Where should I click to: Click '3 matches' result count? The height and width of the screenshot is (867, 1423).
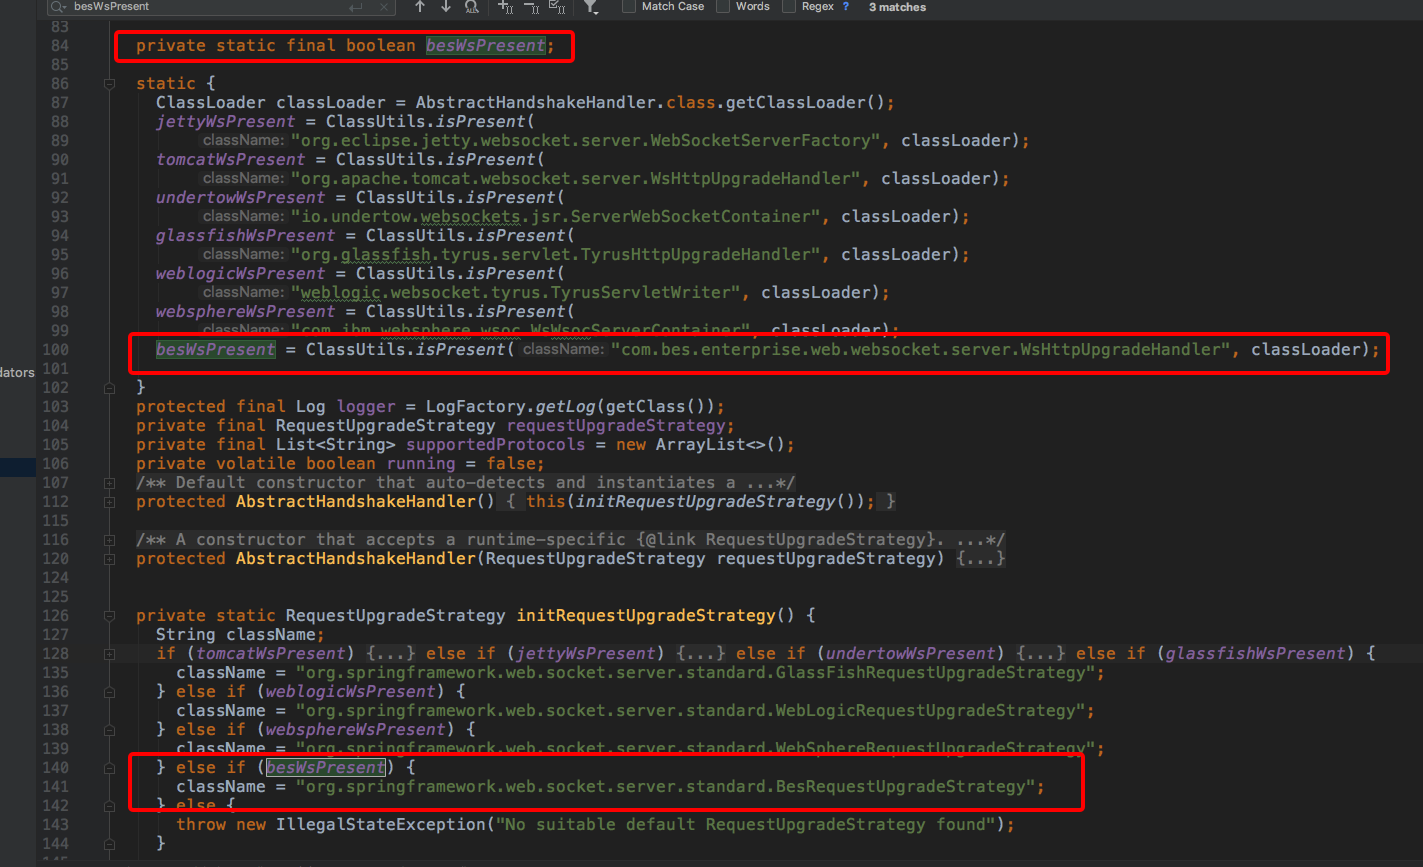tap(897, 7)
